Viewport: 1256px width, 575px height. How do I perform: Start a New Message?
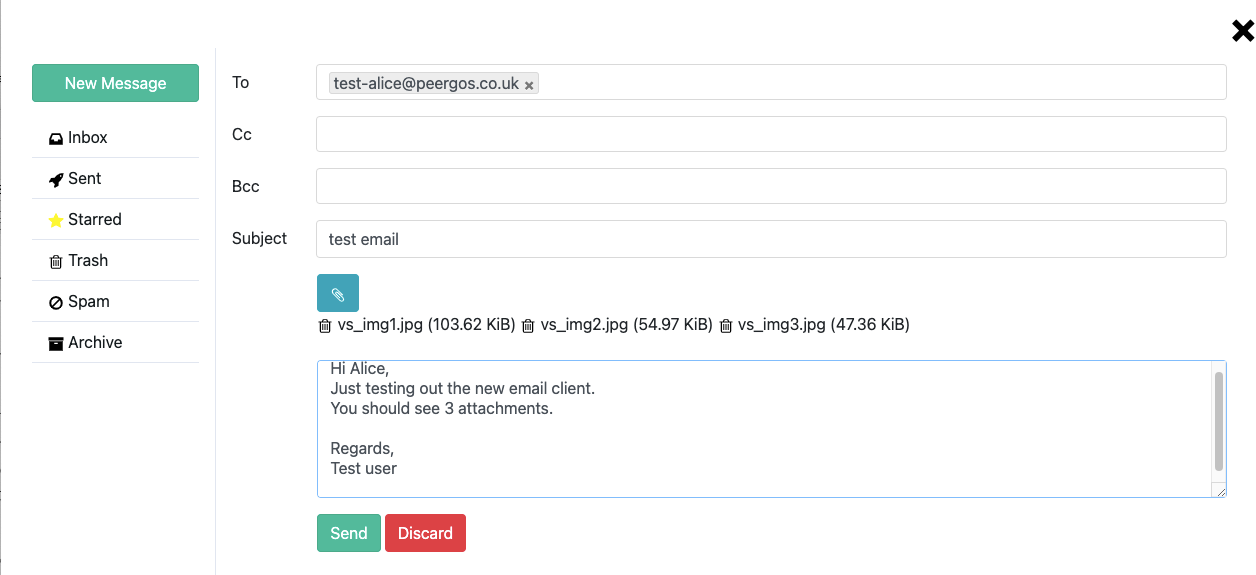(x=115, y=83)
